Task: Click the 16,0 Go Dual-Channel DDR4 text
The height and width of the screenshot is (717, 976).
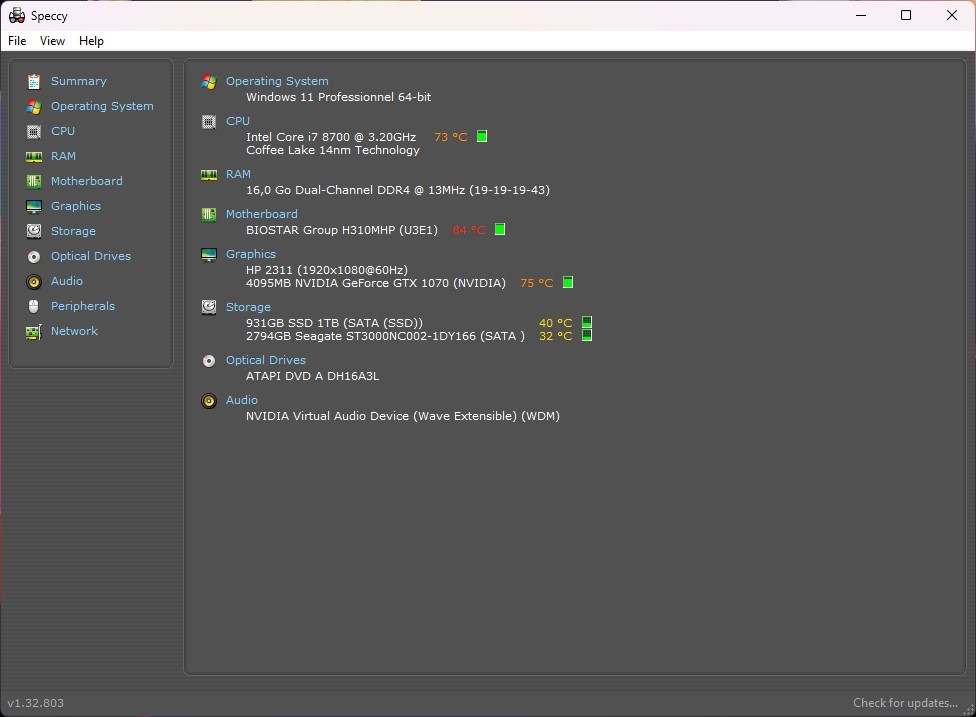Action: point(398,190)
